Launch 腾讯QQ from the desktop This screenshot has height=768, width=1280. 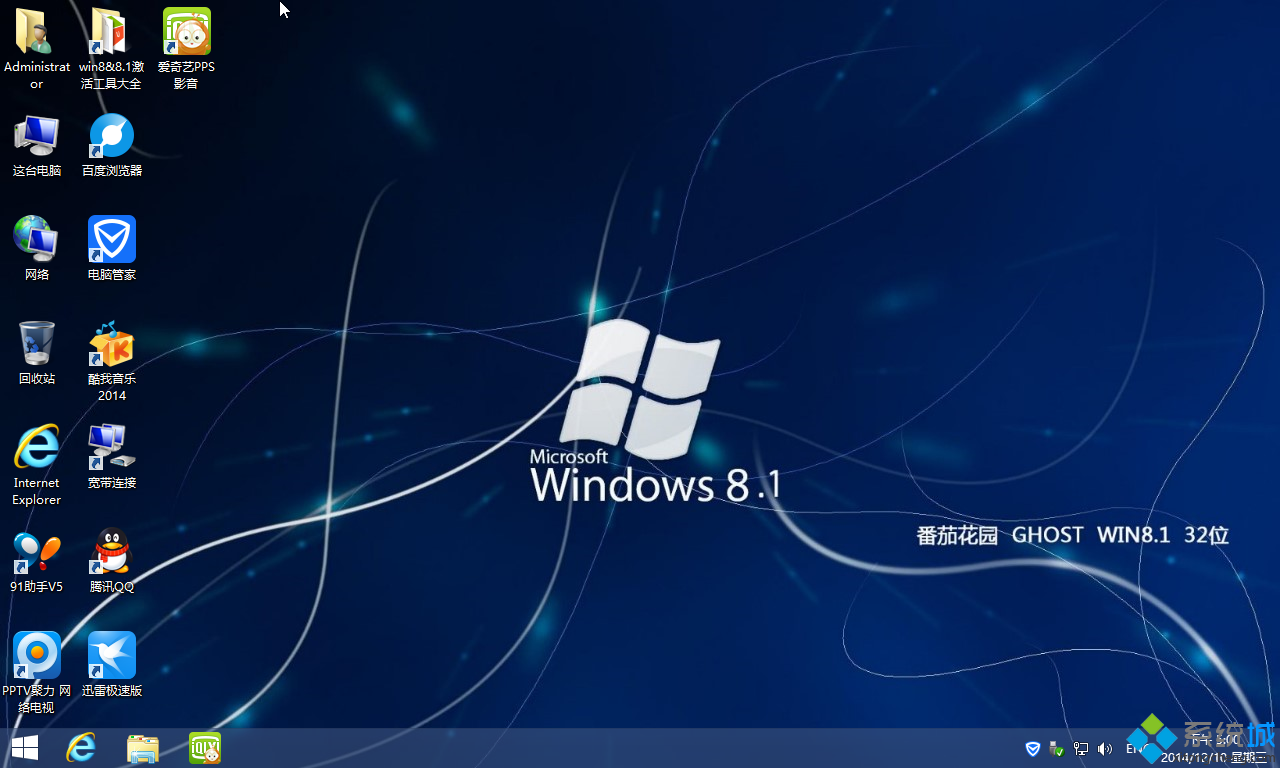(111, 552)
